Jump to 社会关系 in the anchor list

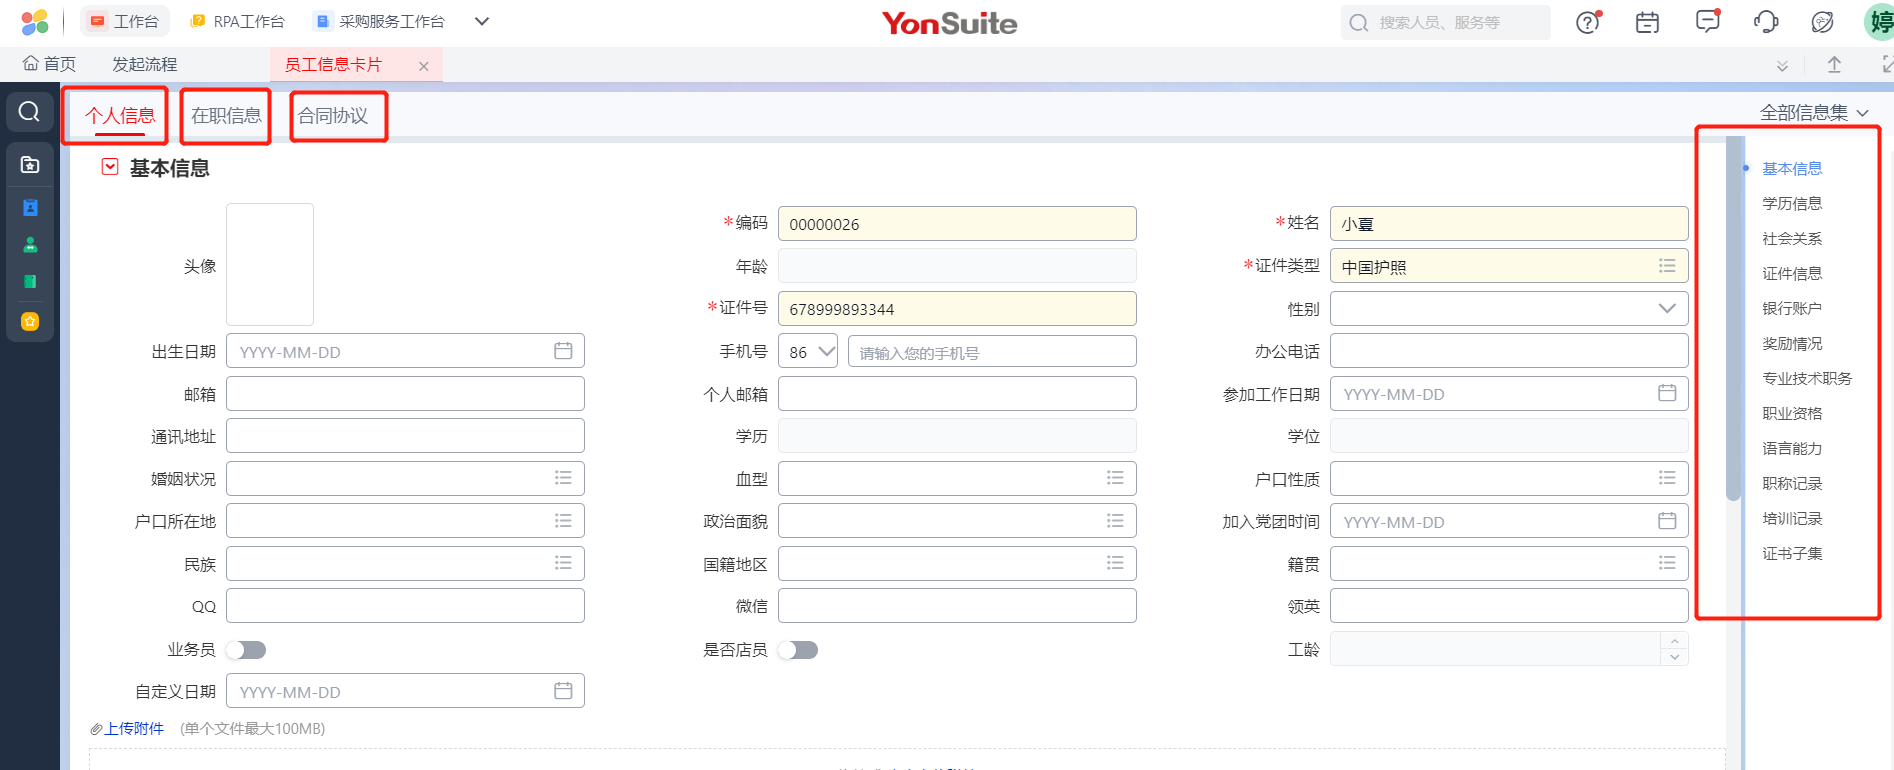(x=1792, y=238)
